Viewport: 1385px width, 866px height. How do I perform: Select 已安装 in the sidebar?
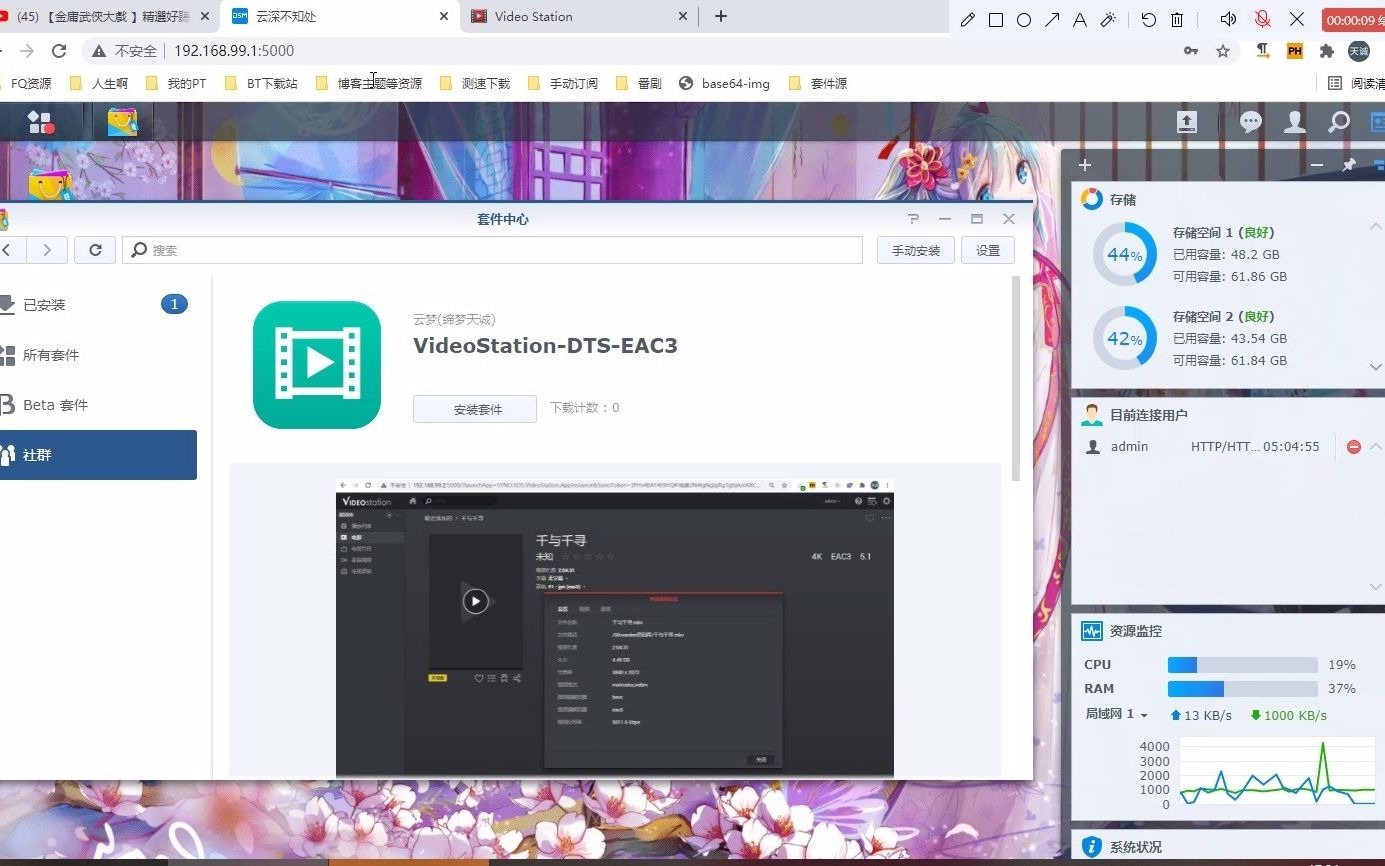(x=98, y=305)
